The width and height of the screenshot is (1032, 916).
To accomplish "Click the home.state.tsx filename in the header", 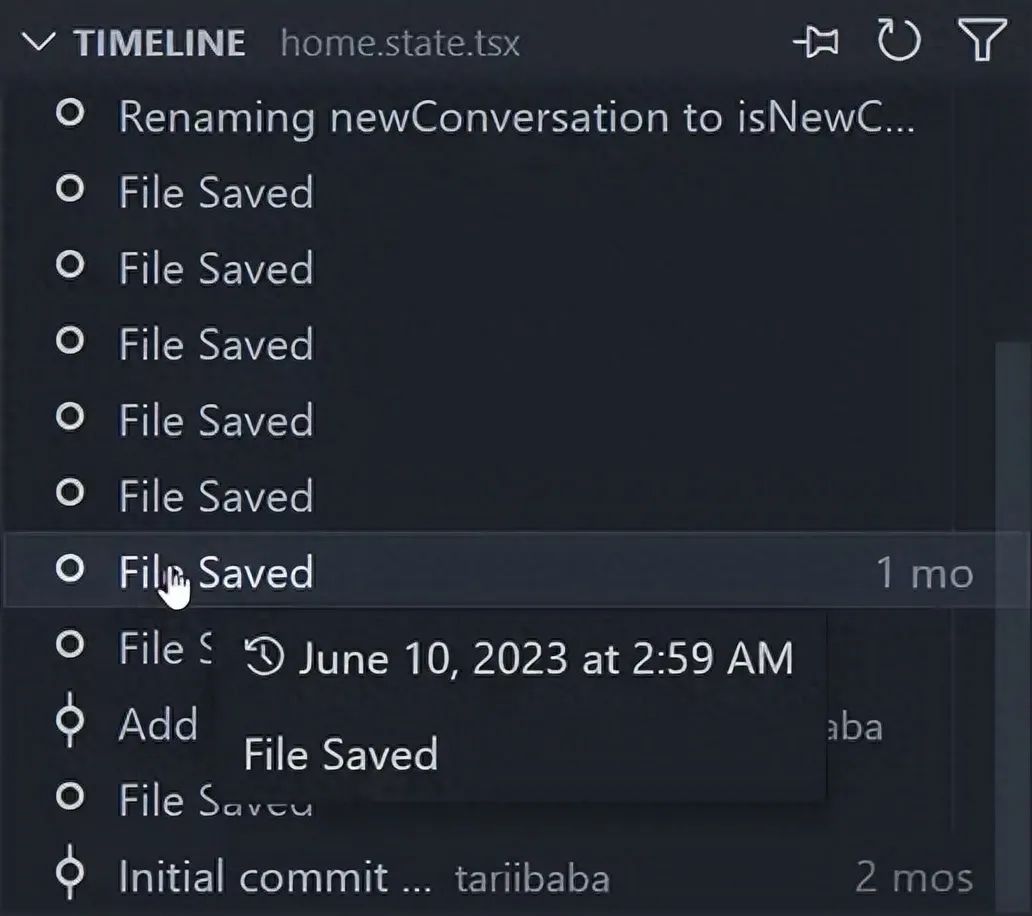I will click(x=400, y=43).
